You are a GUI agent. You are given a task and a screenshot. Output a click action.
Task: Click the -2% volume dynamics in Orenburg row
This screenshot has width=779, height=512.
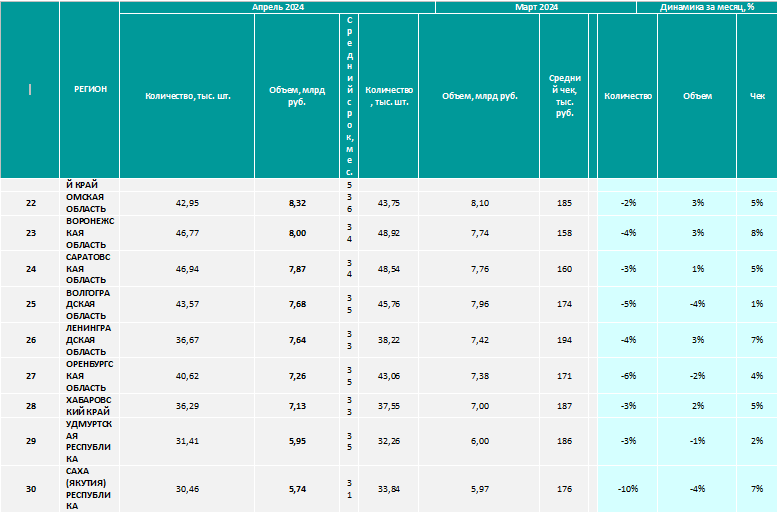click(x=698, y=376)
